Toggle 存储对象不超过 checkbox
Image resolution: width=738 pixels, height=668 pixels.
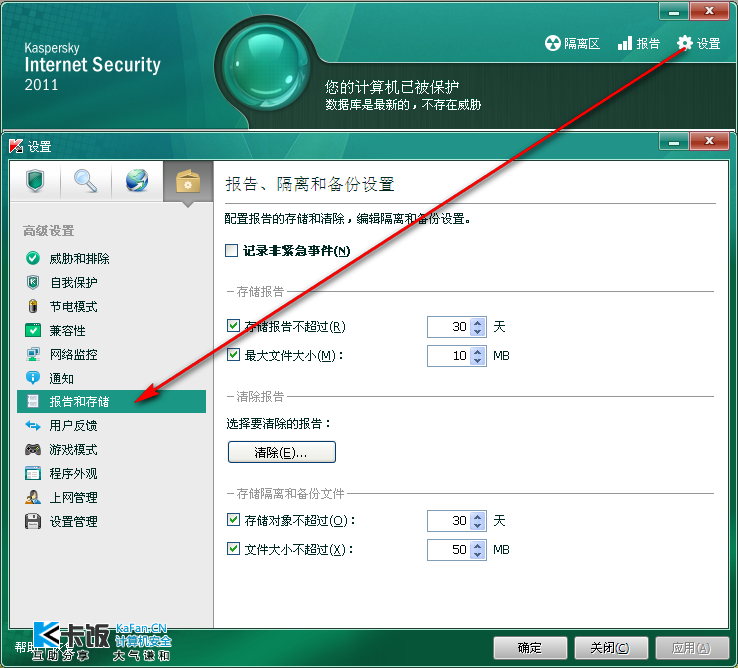(x=233, y=520)
